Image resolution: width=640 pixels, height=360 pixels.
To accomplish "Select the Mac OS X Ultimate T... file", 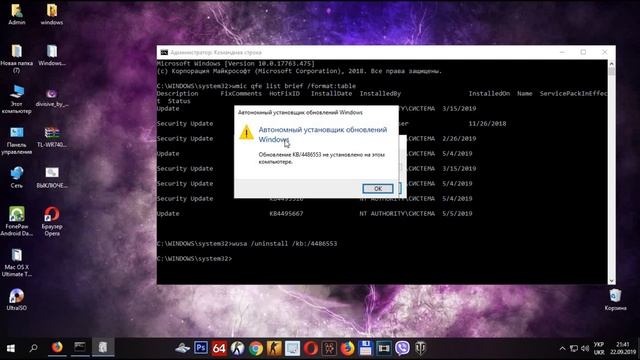I will pyautogui.click(x=16, y=262).
